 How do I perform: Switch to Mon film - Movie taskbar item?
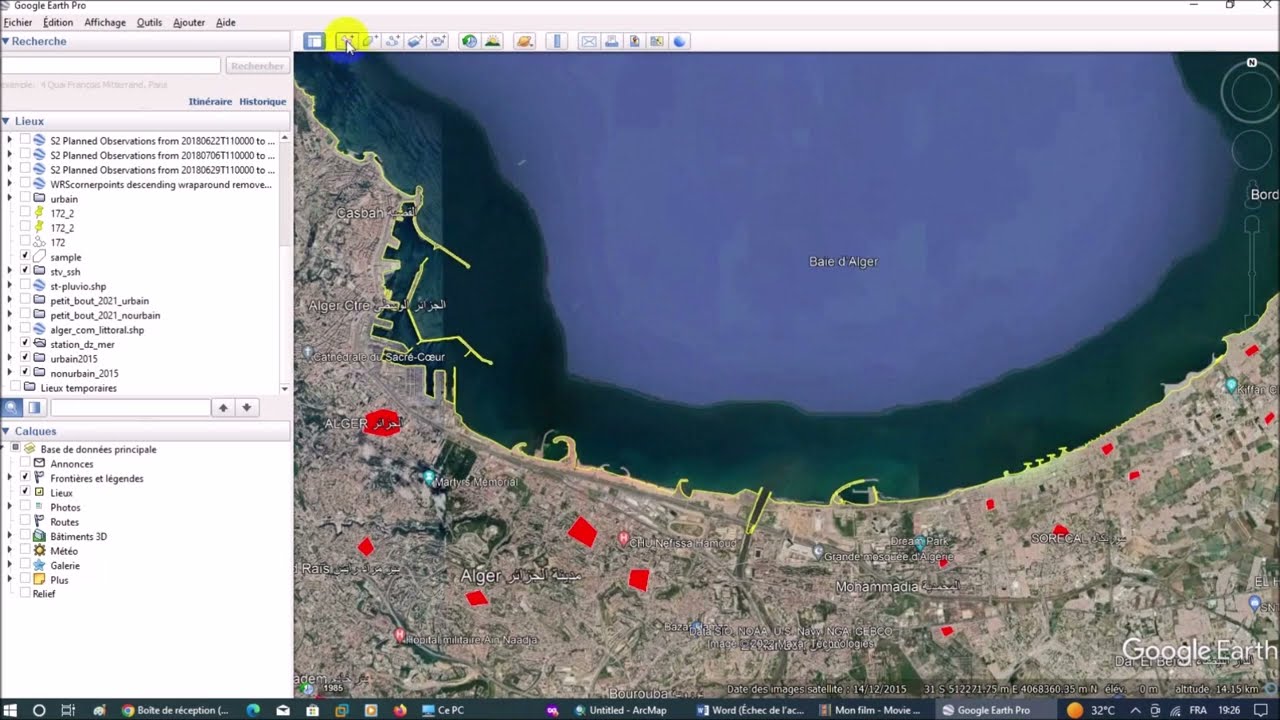point(870,710)
